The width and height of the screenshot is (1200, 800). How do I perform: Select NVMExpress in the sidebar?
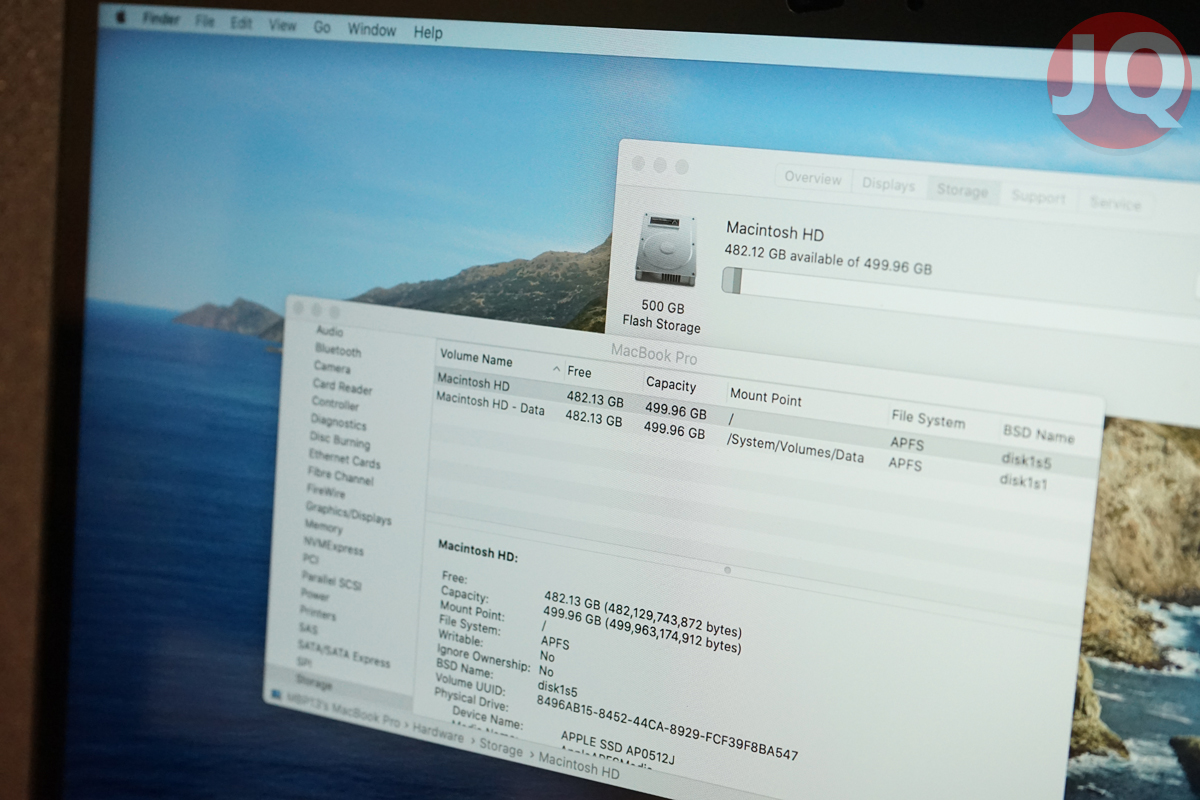[x=333, y=546]
